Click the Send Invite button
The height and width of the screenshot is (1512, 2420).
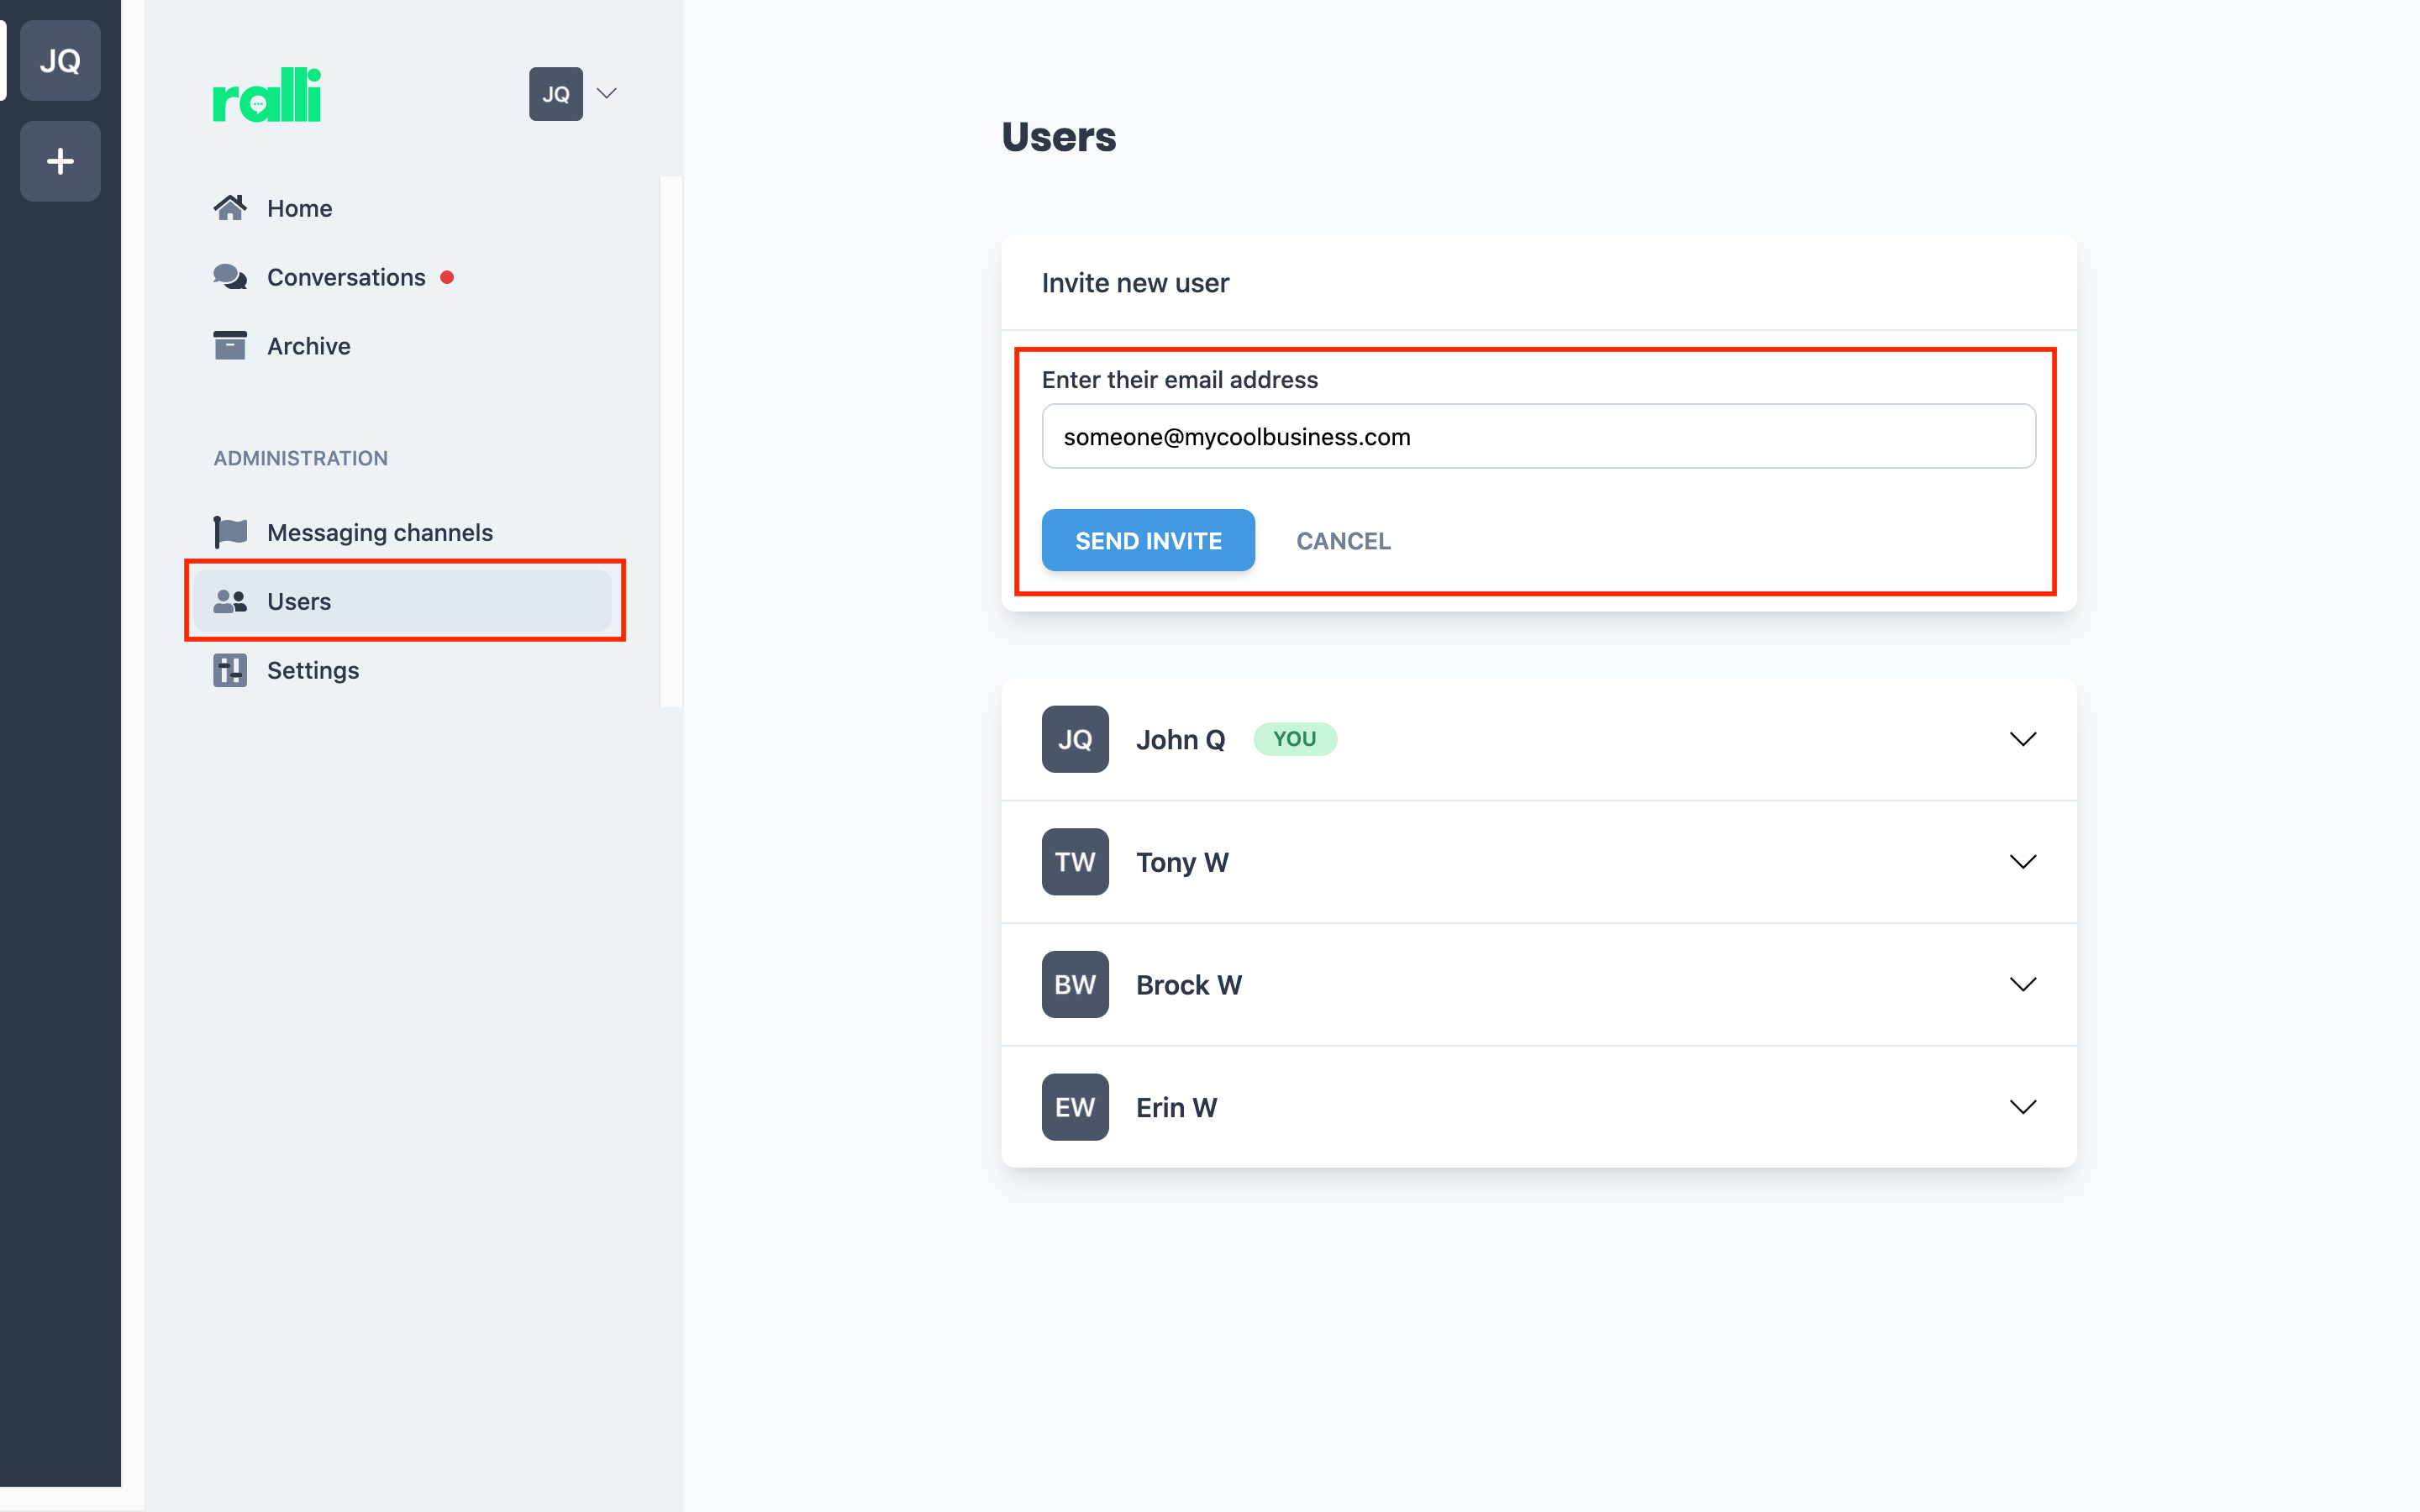pyautogui.click(x=1148, y=540)
